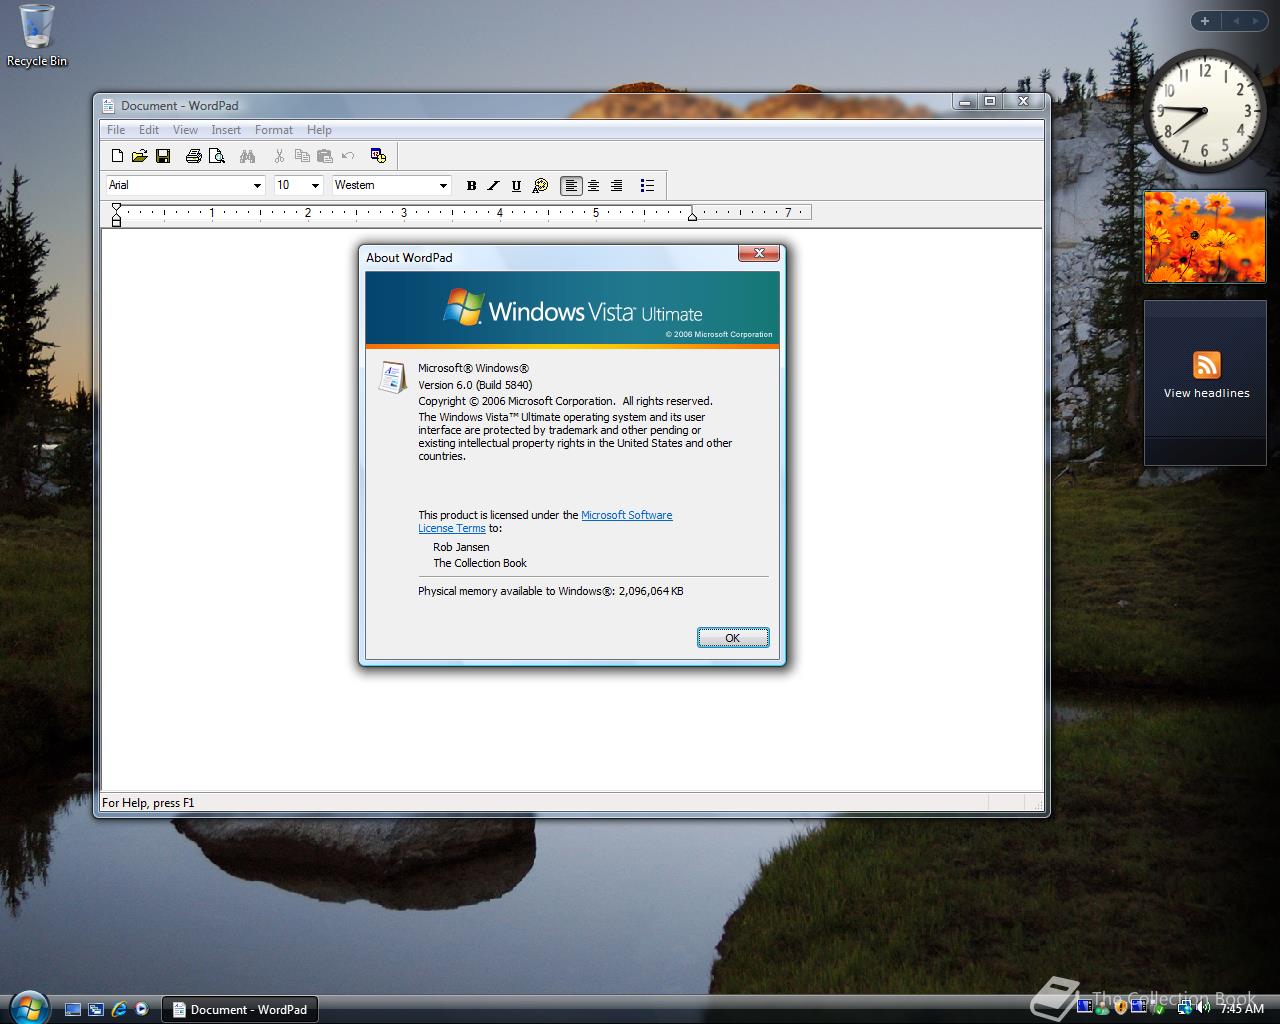This screenshot has height=1024, width=1280.
Task: Set Align Left paragraph alignment
Action: (571, 186)
